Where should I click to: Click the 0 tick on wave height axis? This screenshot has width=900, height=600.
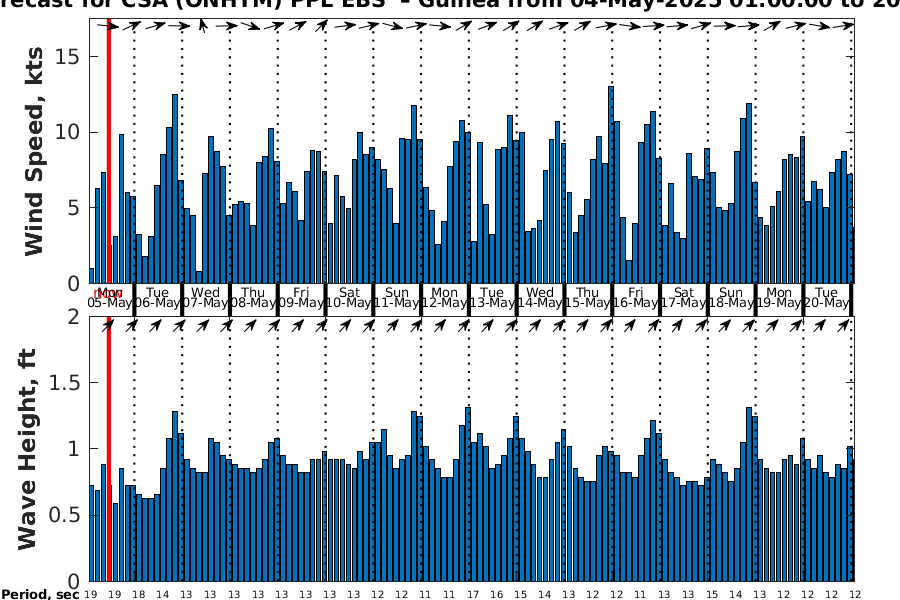click(73, 581)
